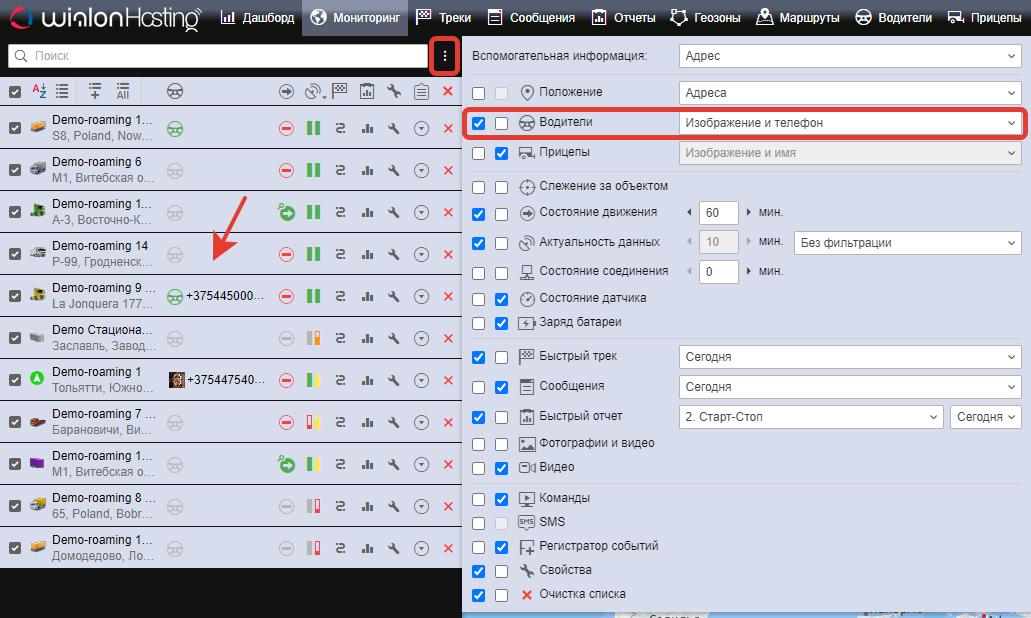This screenshot has width=1031, height=618.
Task: Click the clipboard column header icon
Action: 421,91
